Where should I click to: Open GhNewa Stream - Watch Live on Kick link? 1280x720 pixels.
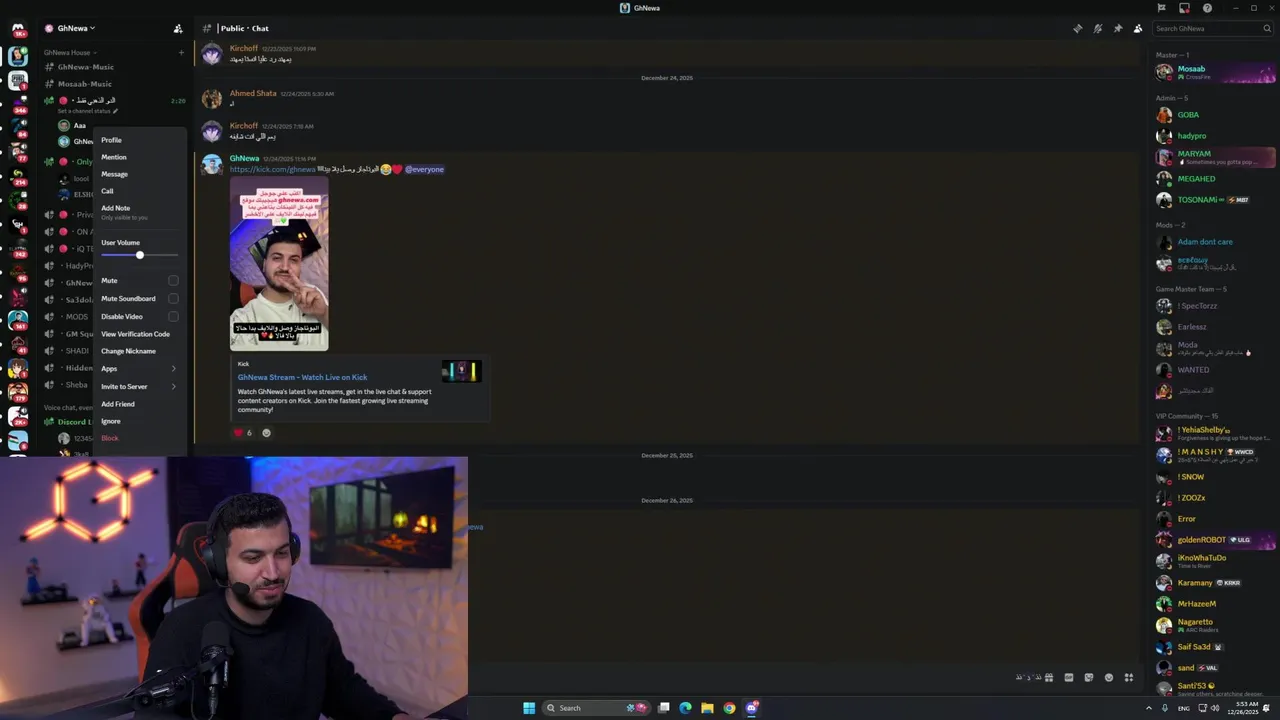click(302, 378)
